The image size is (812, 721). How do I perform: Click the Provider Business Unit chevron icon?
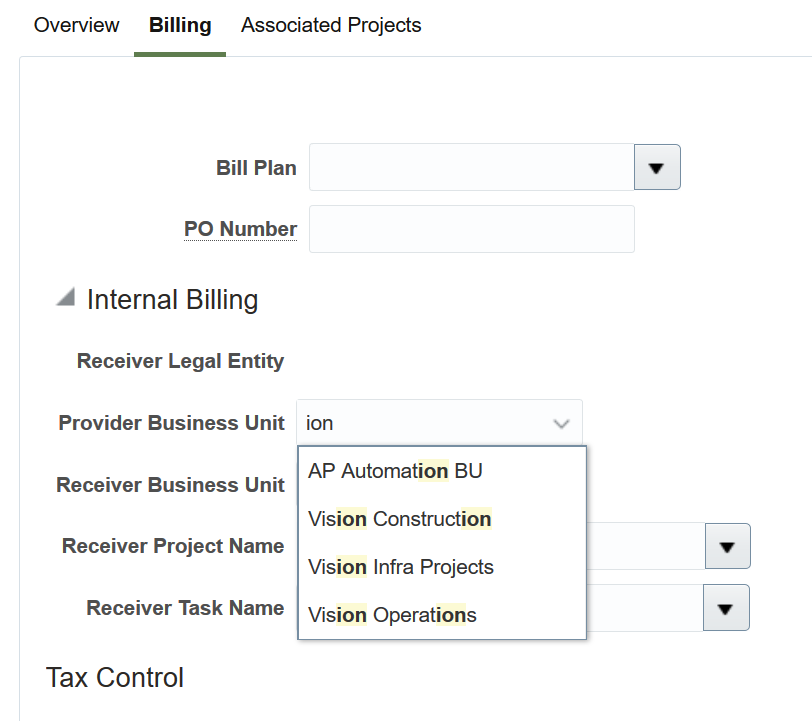[x=561, y=424]
